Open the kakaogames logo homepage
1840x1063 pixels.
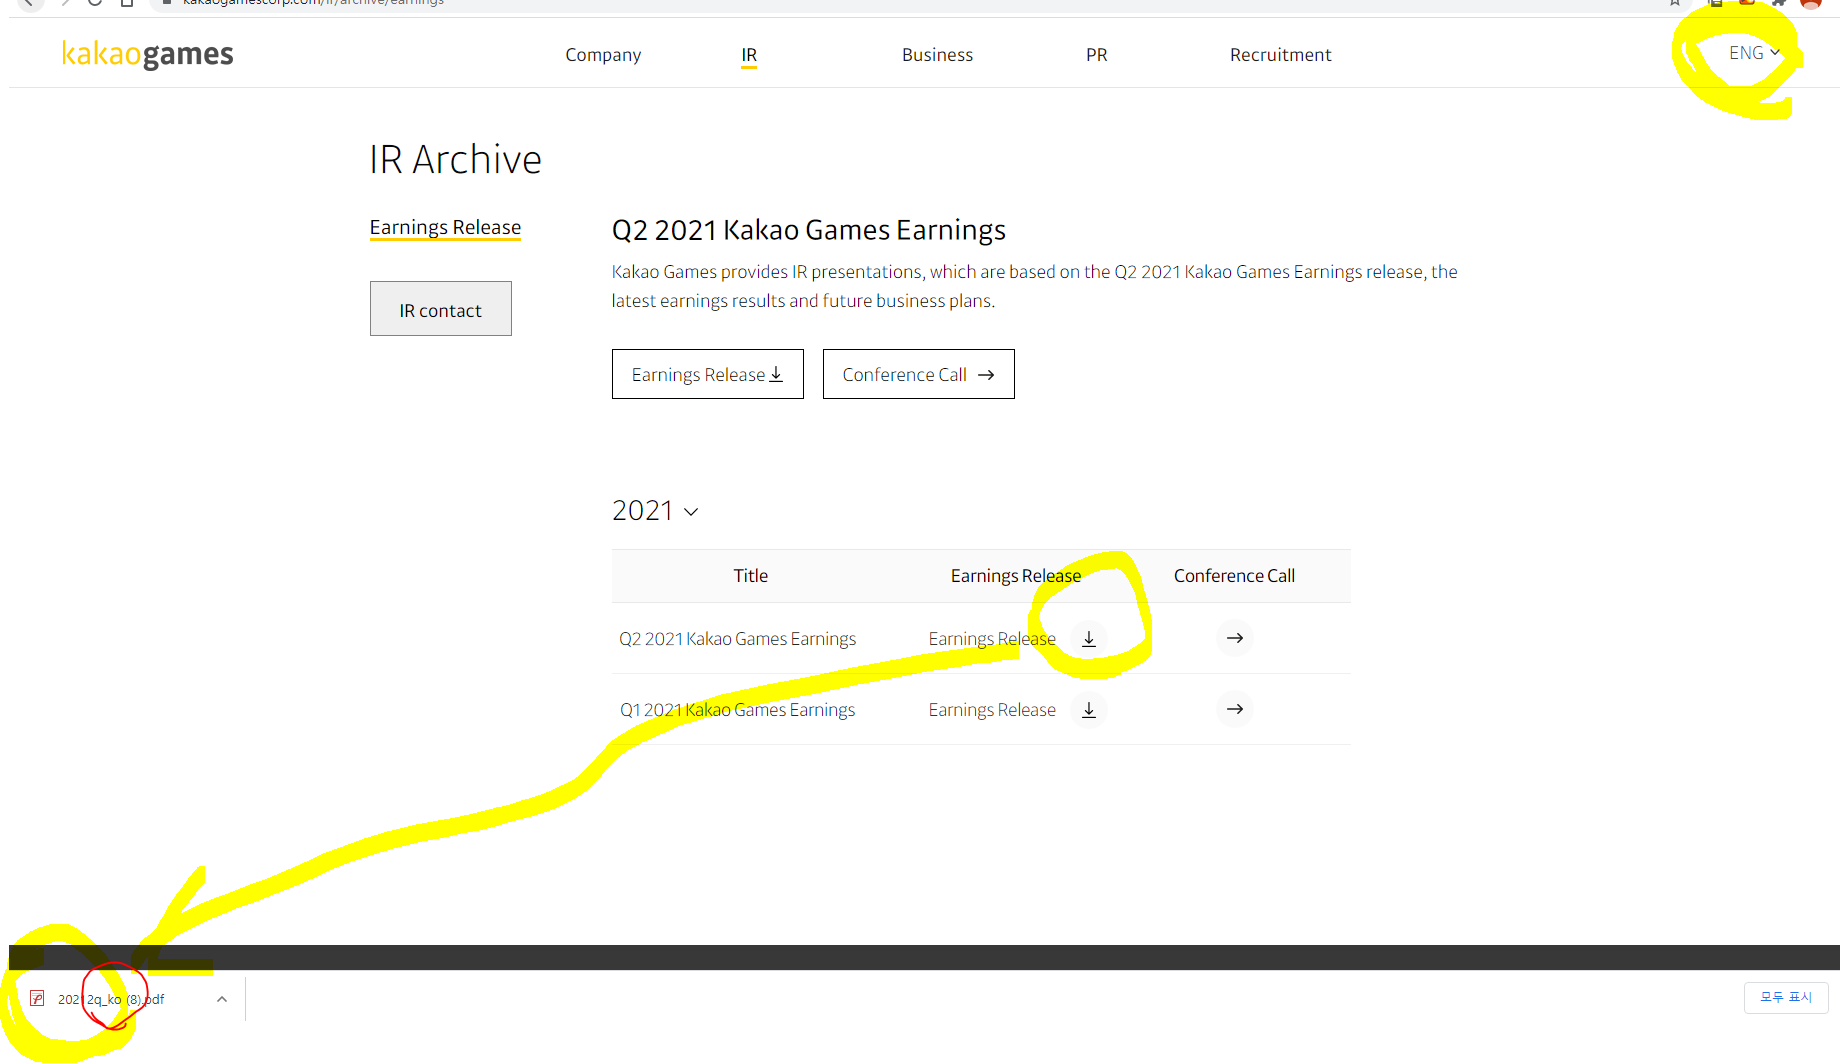click(147, 54)
